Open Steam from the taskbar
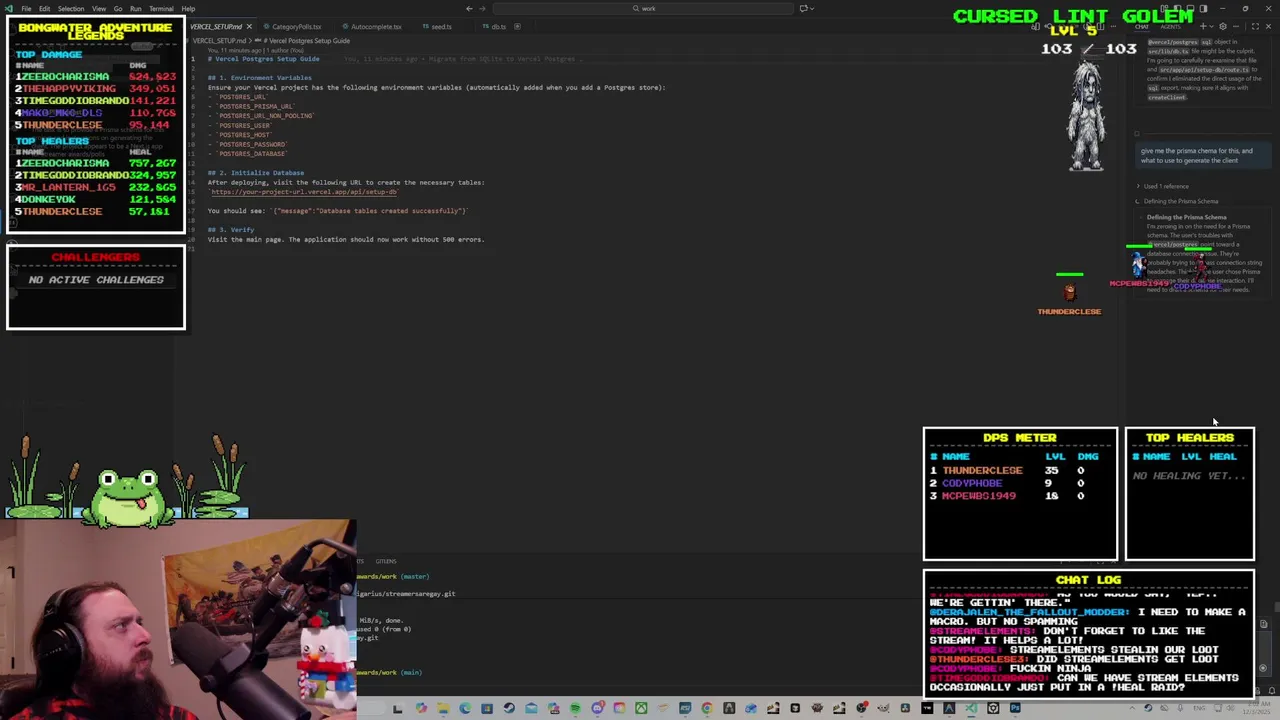 click(509, 709)
